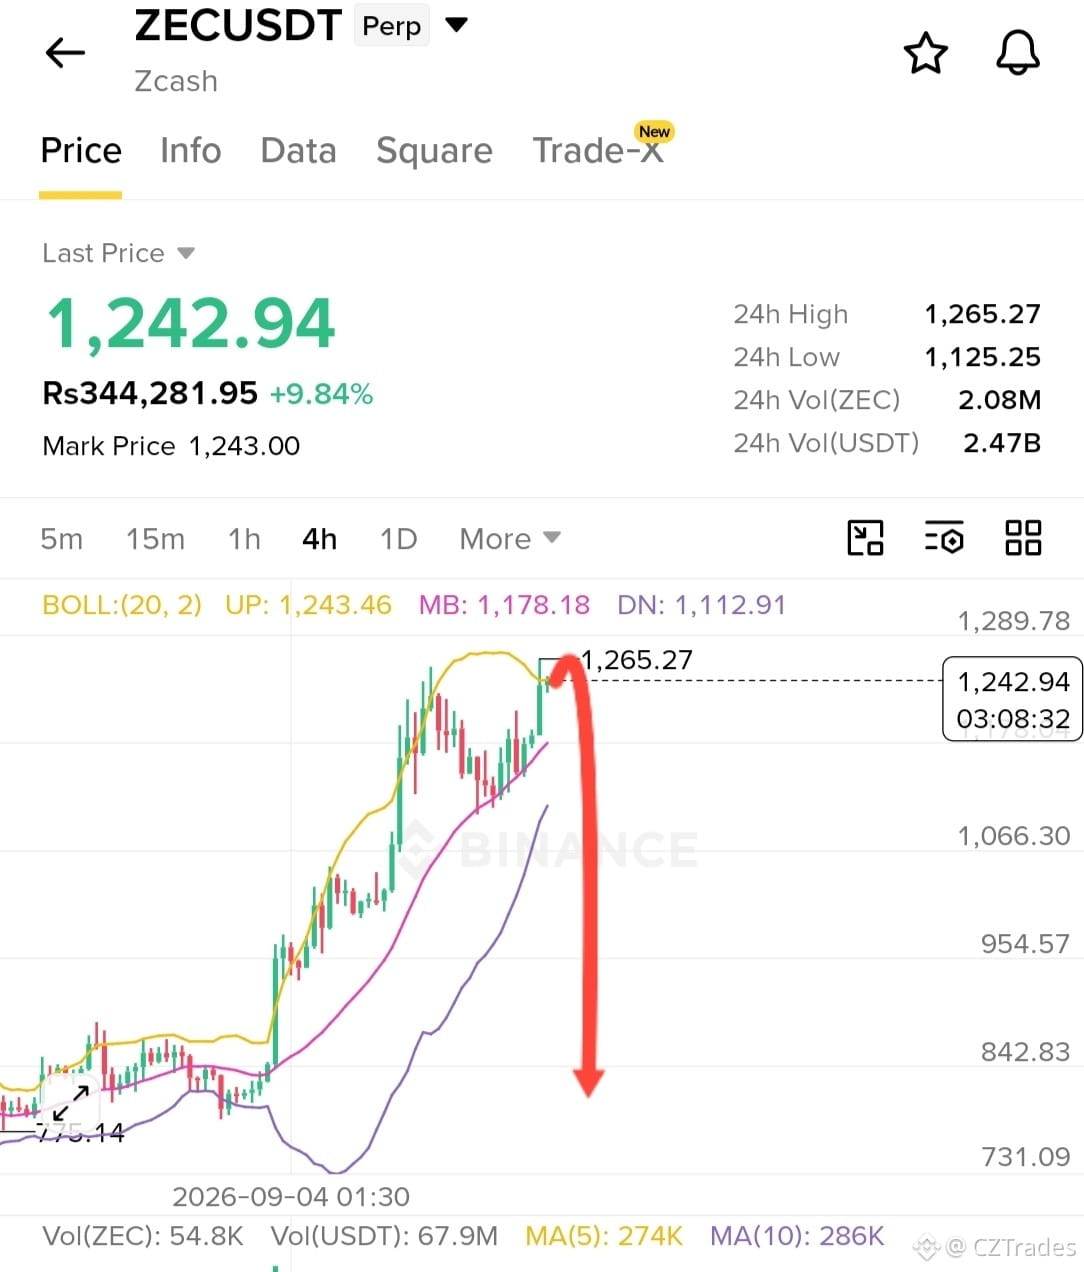Open price alert bell icon
The image size is (1084, 1272).
point(1018,52)
